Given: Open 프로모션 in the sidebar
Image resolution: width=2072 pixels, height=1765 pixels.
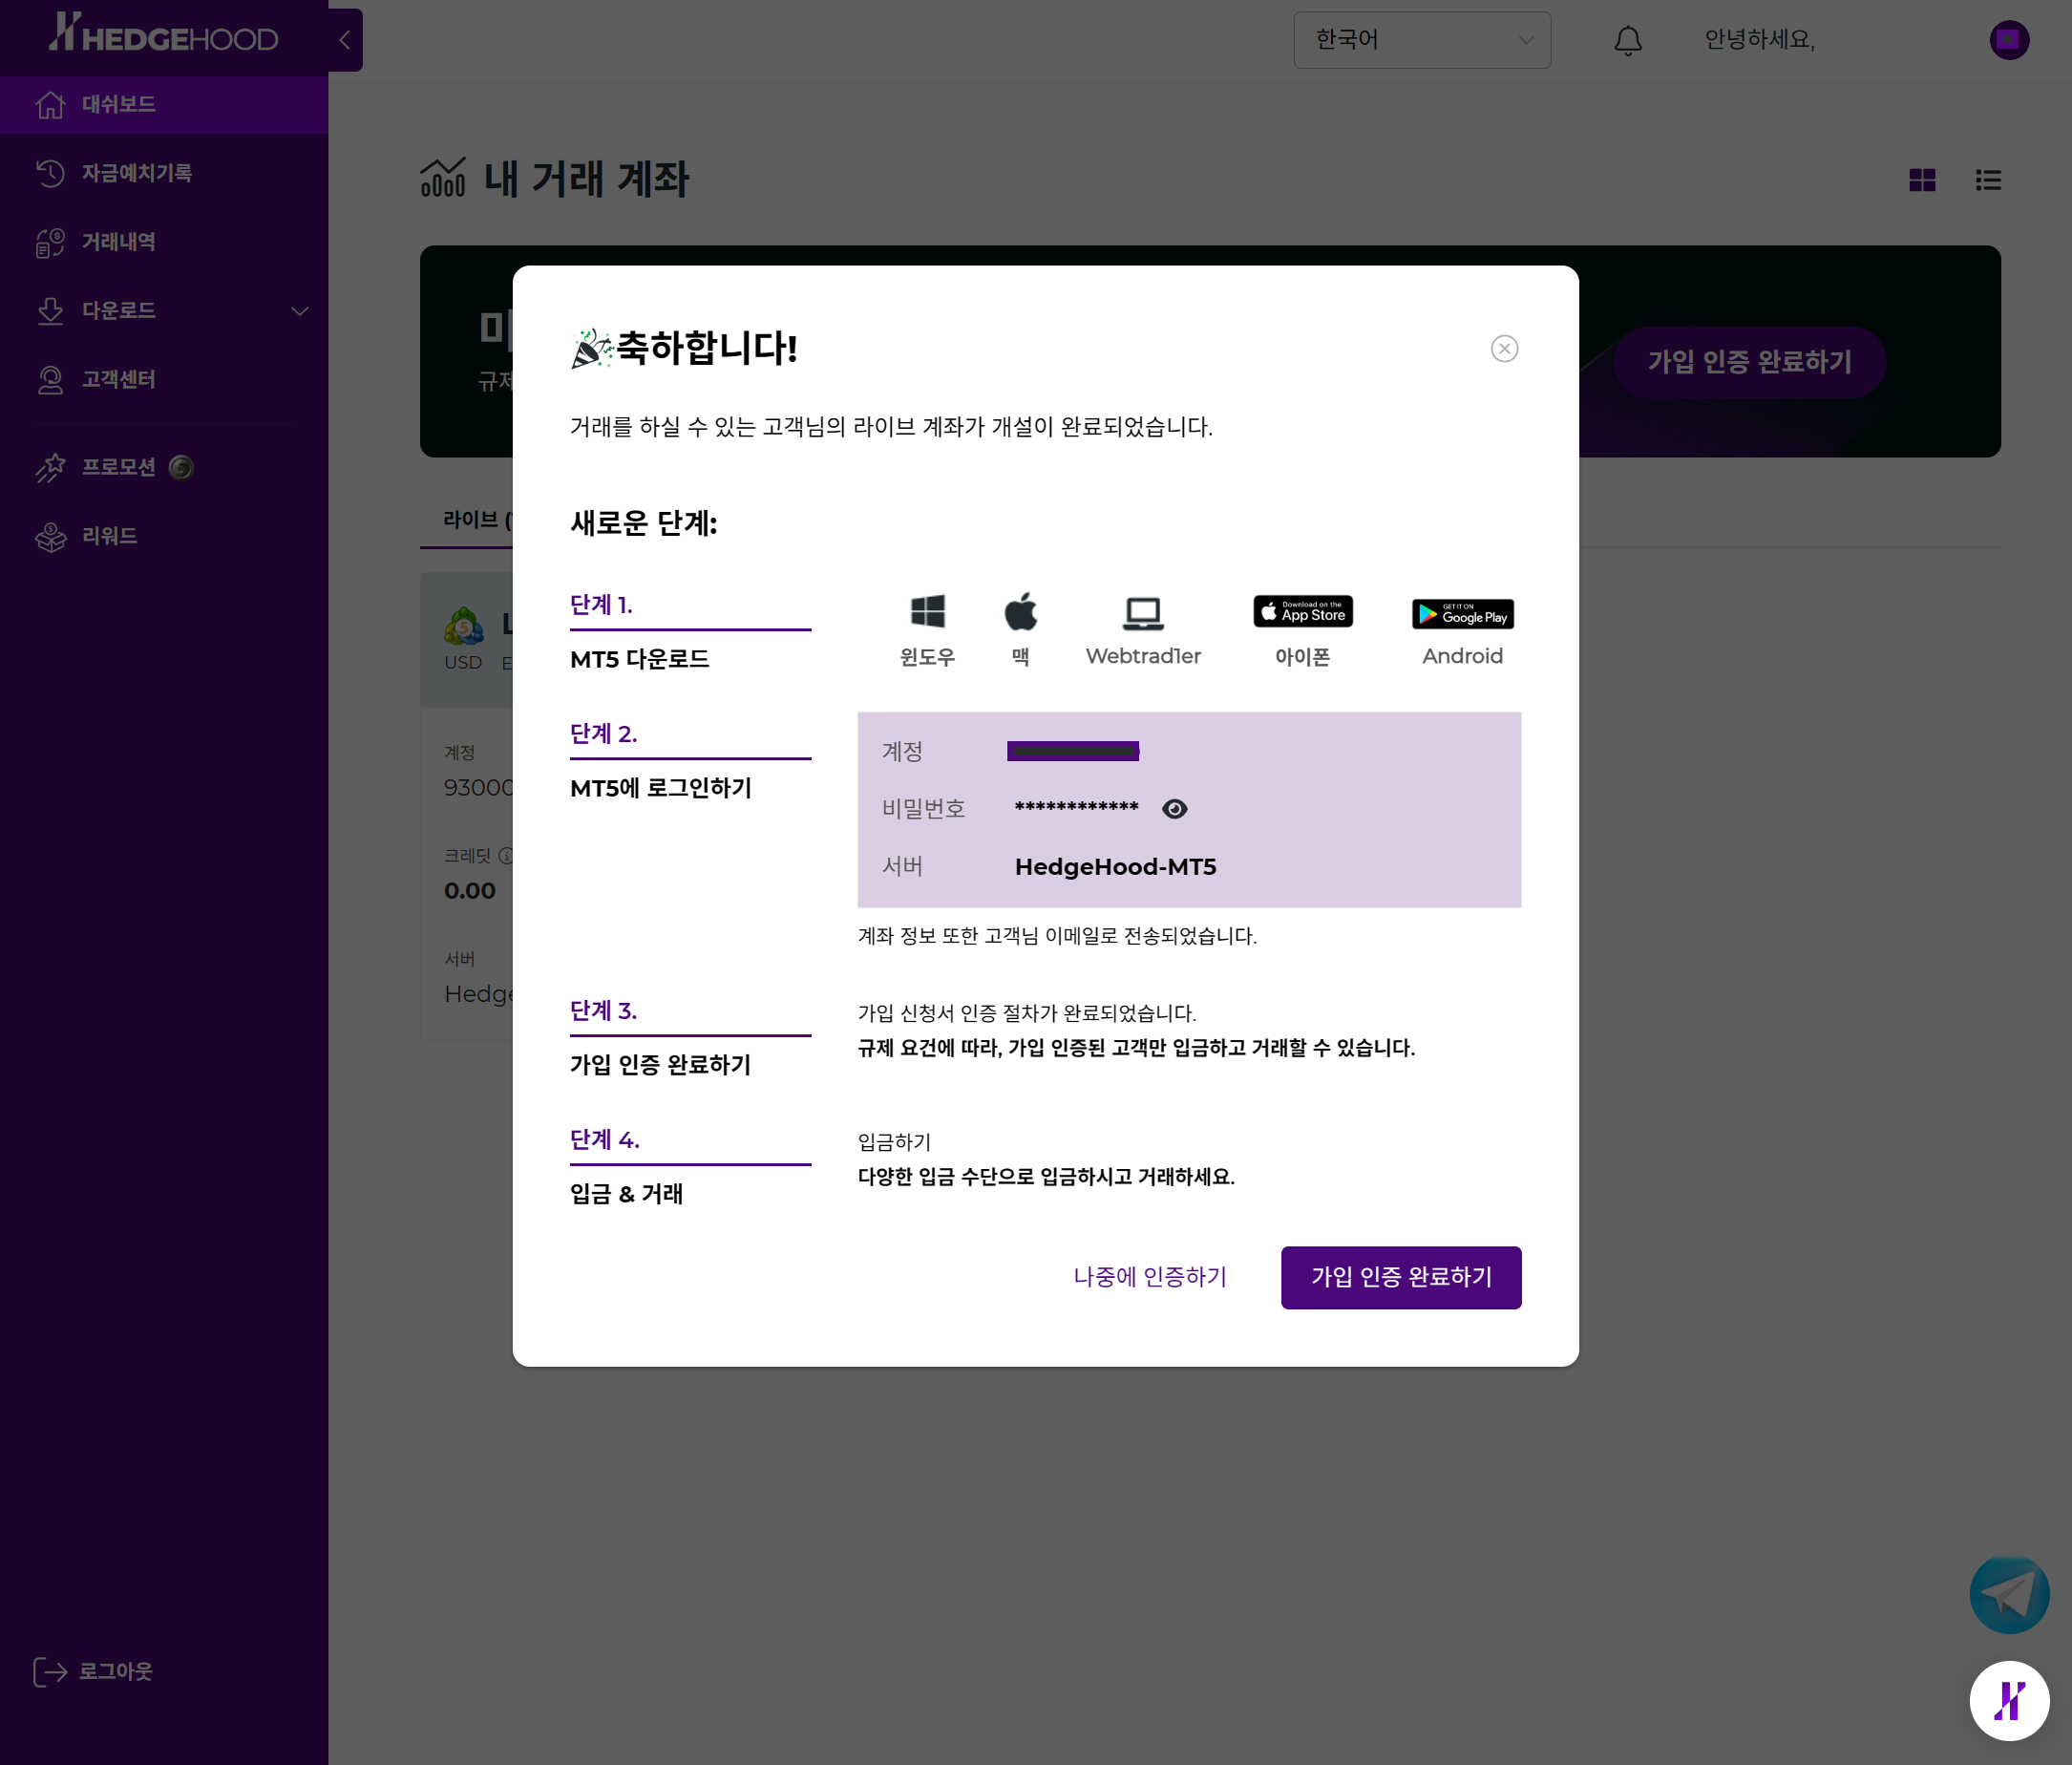Looking at the screenshot, I should (164, 467).
